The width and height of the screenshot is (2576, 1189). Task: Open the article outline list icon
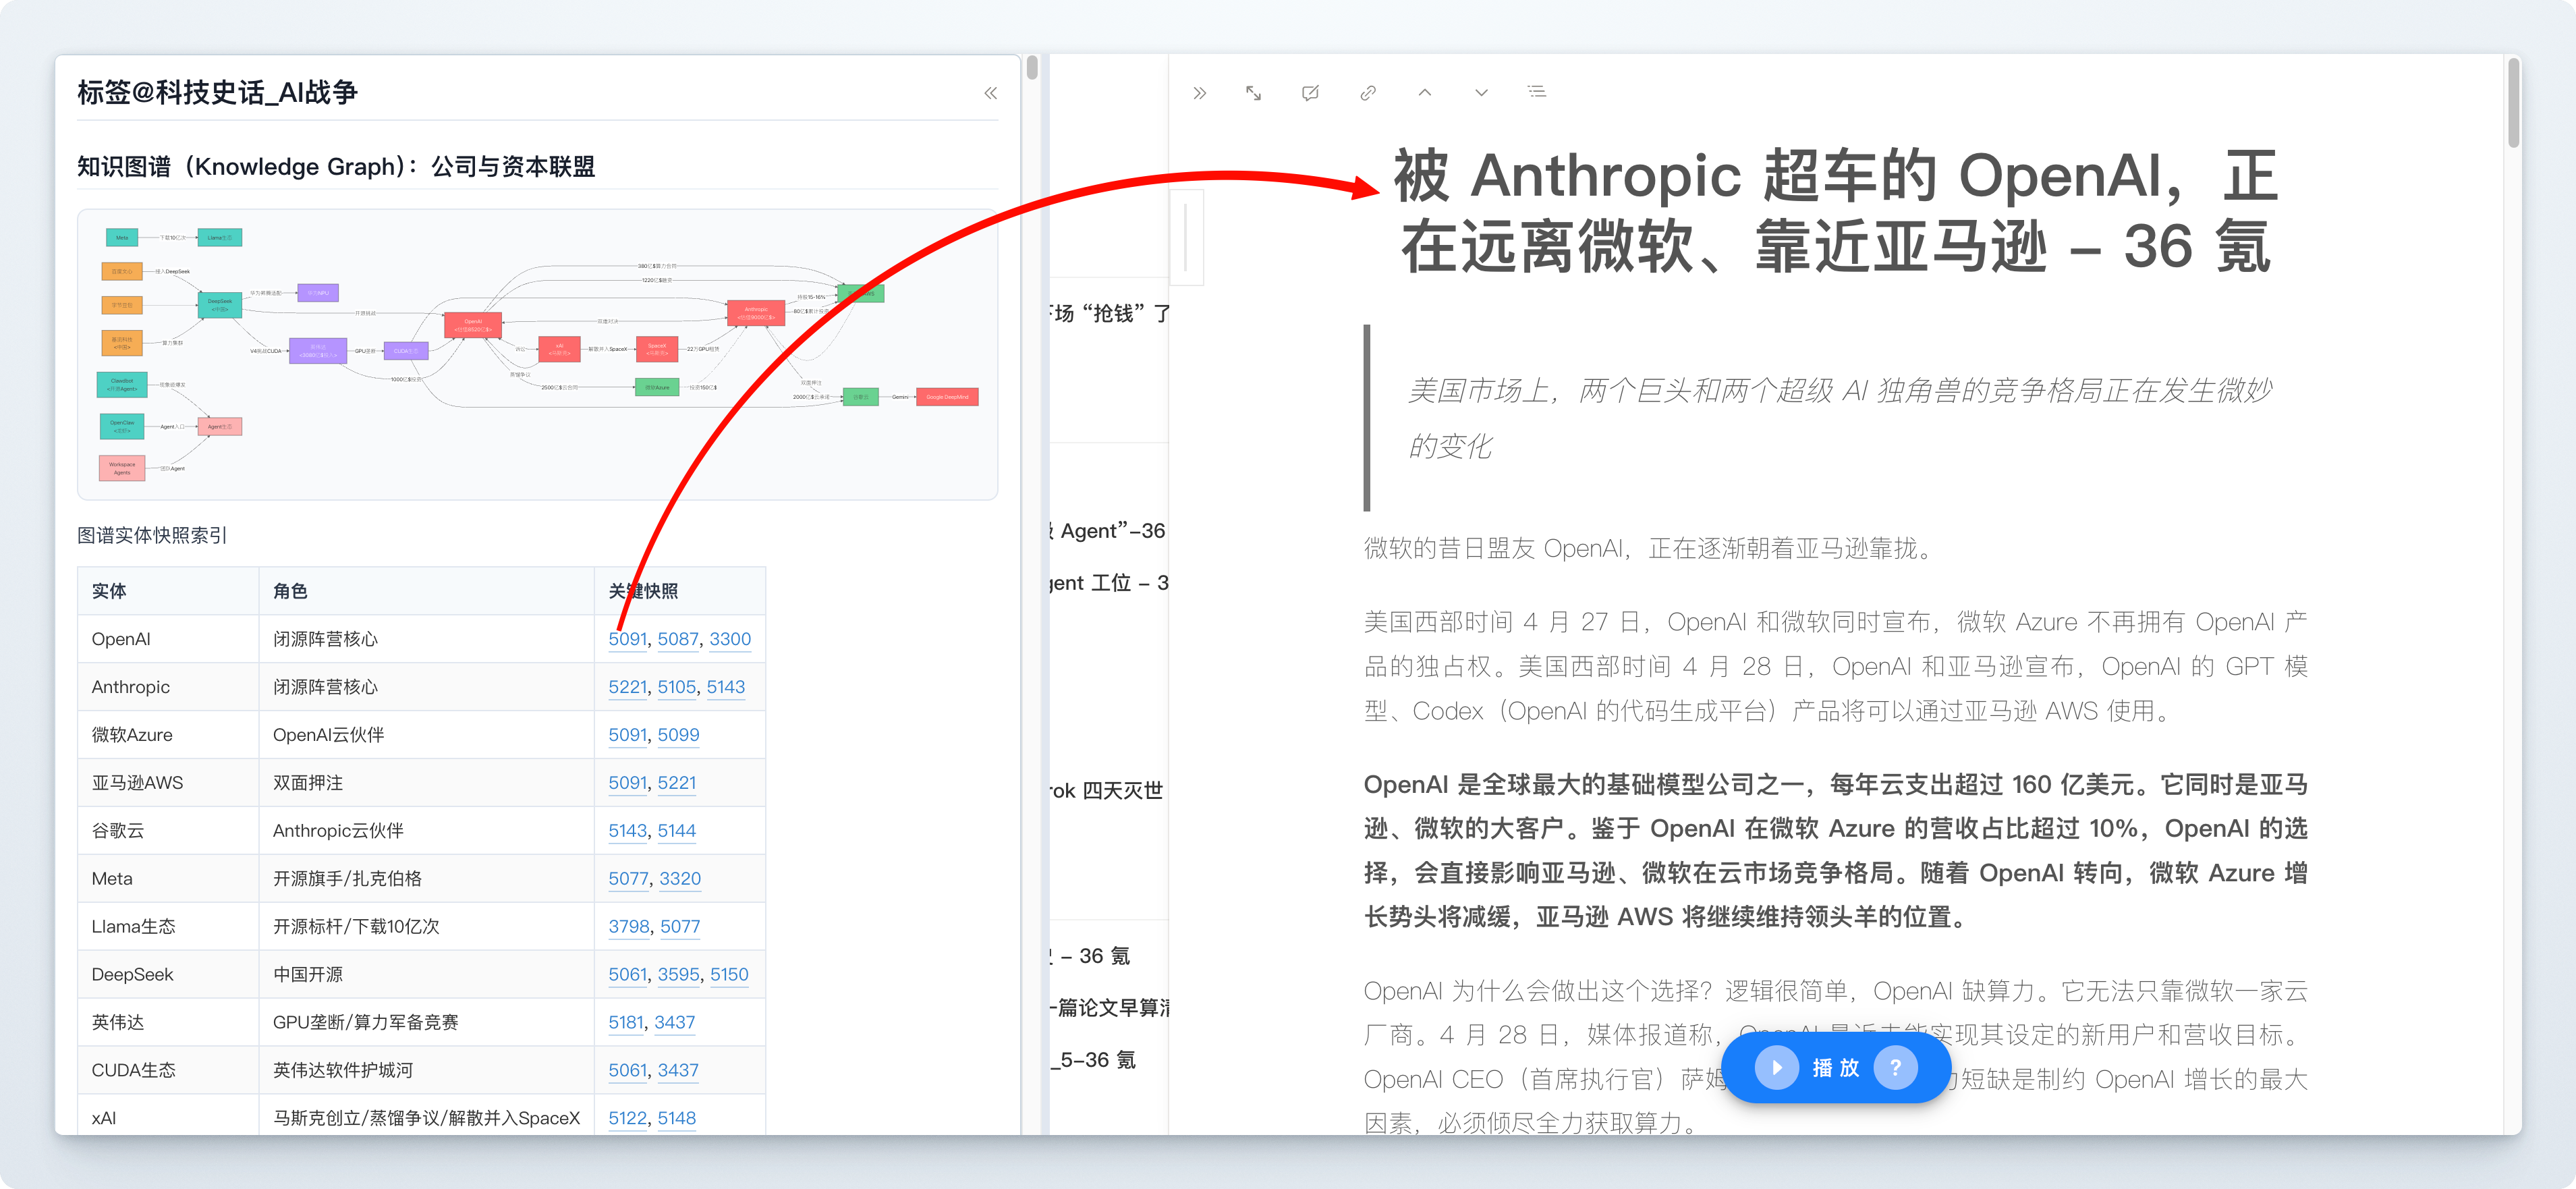[1537, 92]
